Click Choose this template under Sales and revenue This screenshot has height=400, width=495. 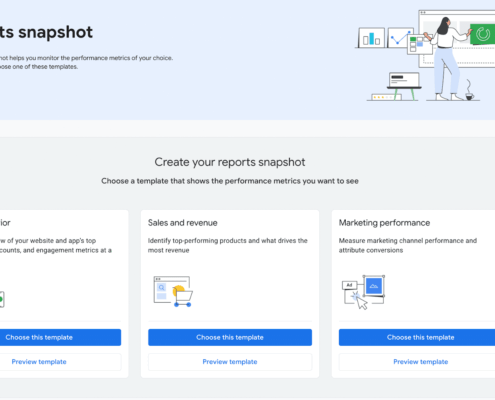230,337
